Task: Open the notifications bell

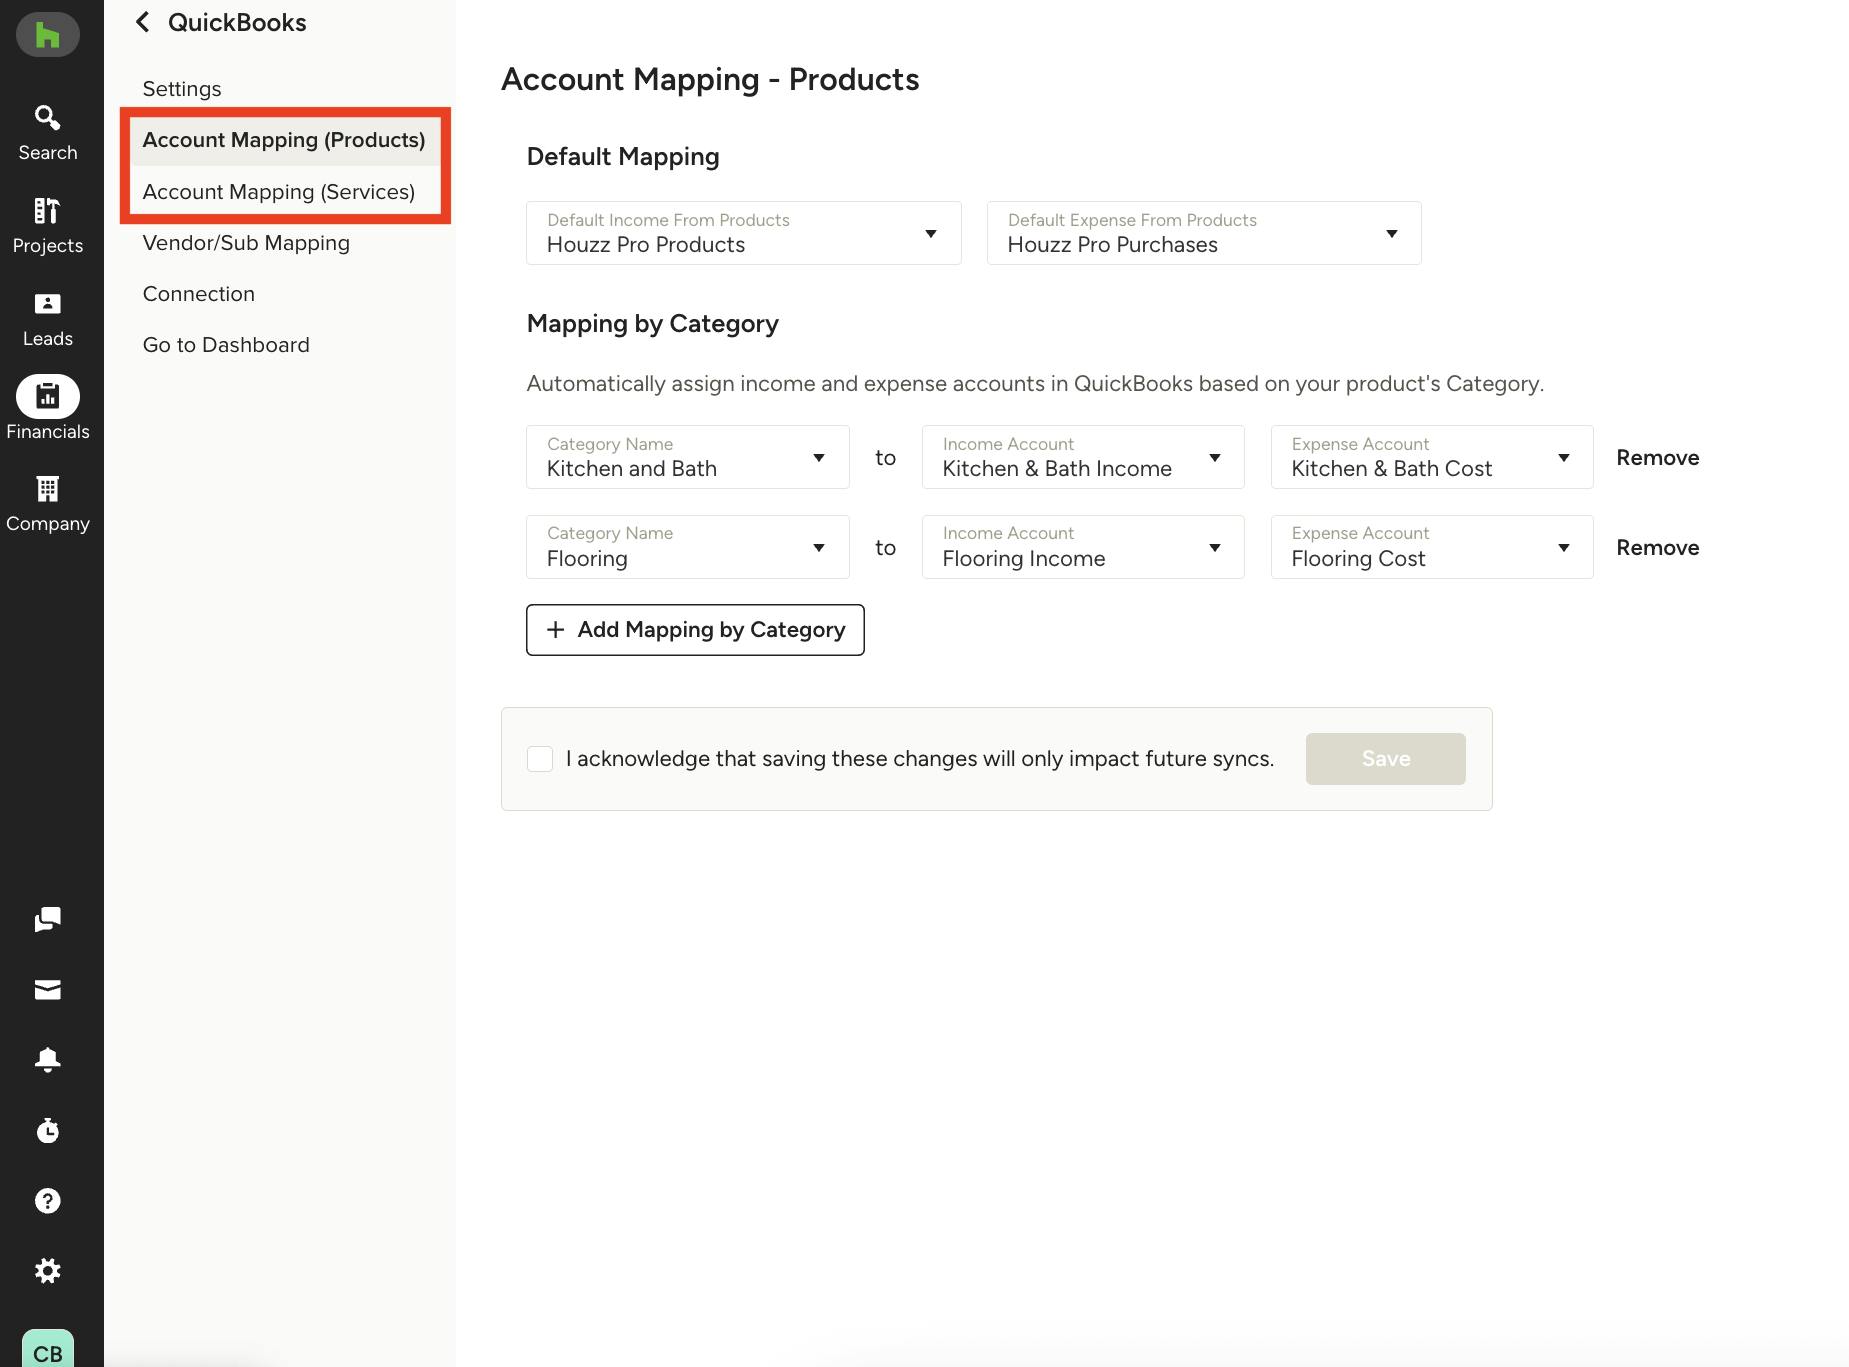Action: coord(47,1060)
